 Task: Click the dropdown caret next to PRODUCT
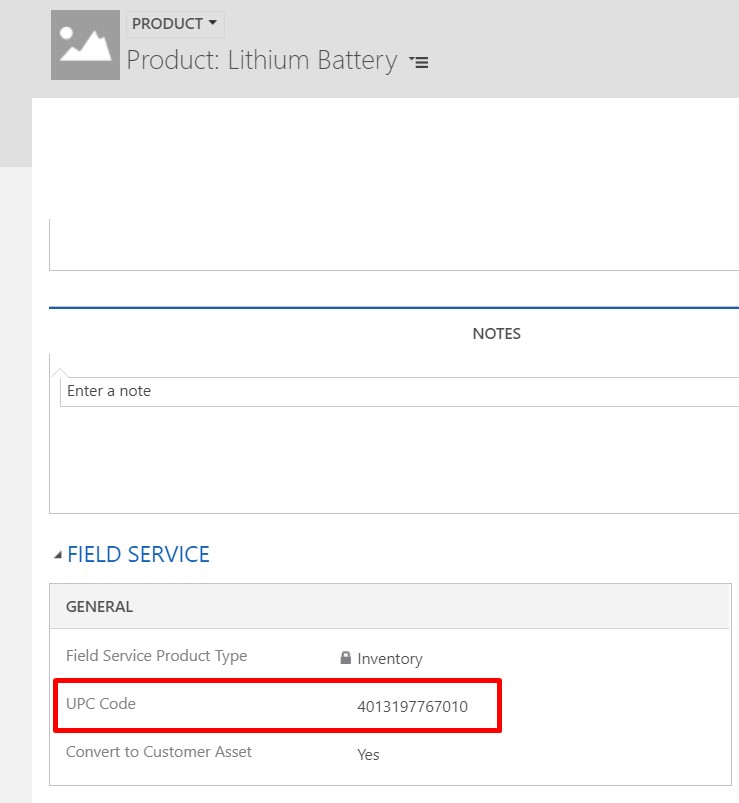click(x=213, y=23)
